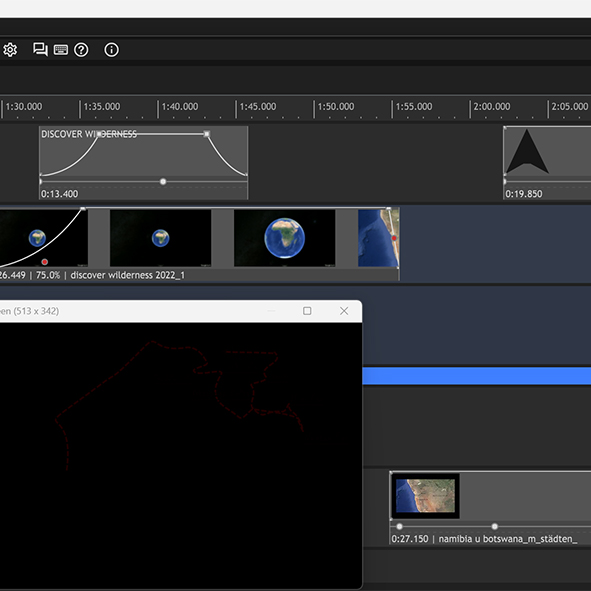The image size is (591, 591).
Task: Click the 0:19.850 duration text on the arrow clip
Action: coord(524,194)
